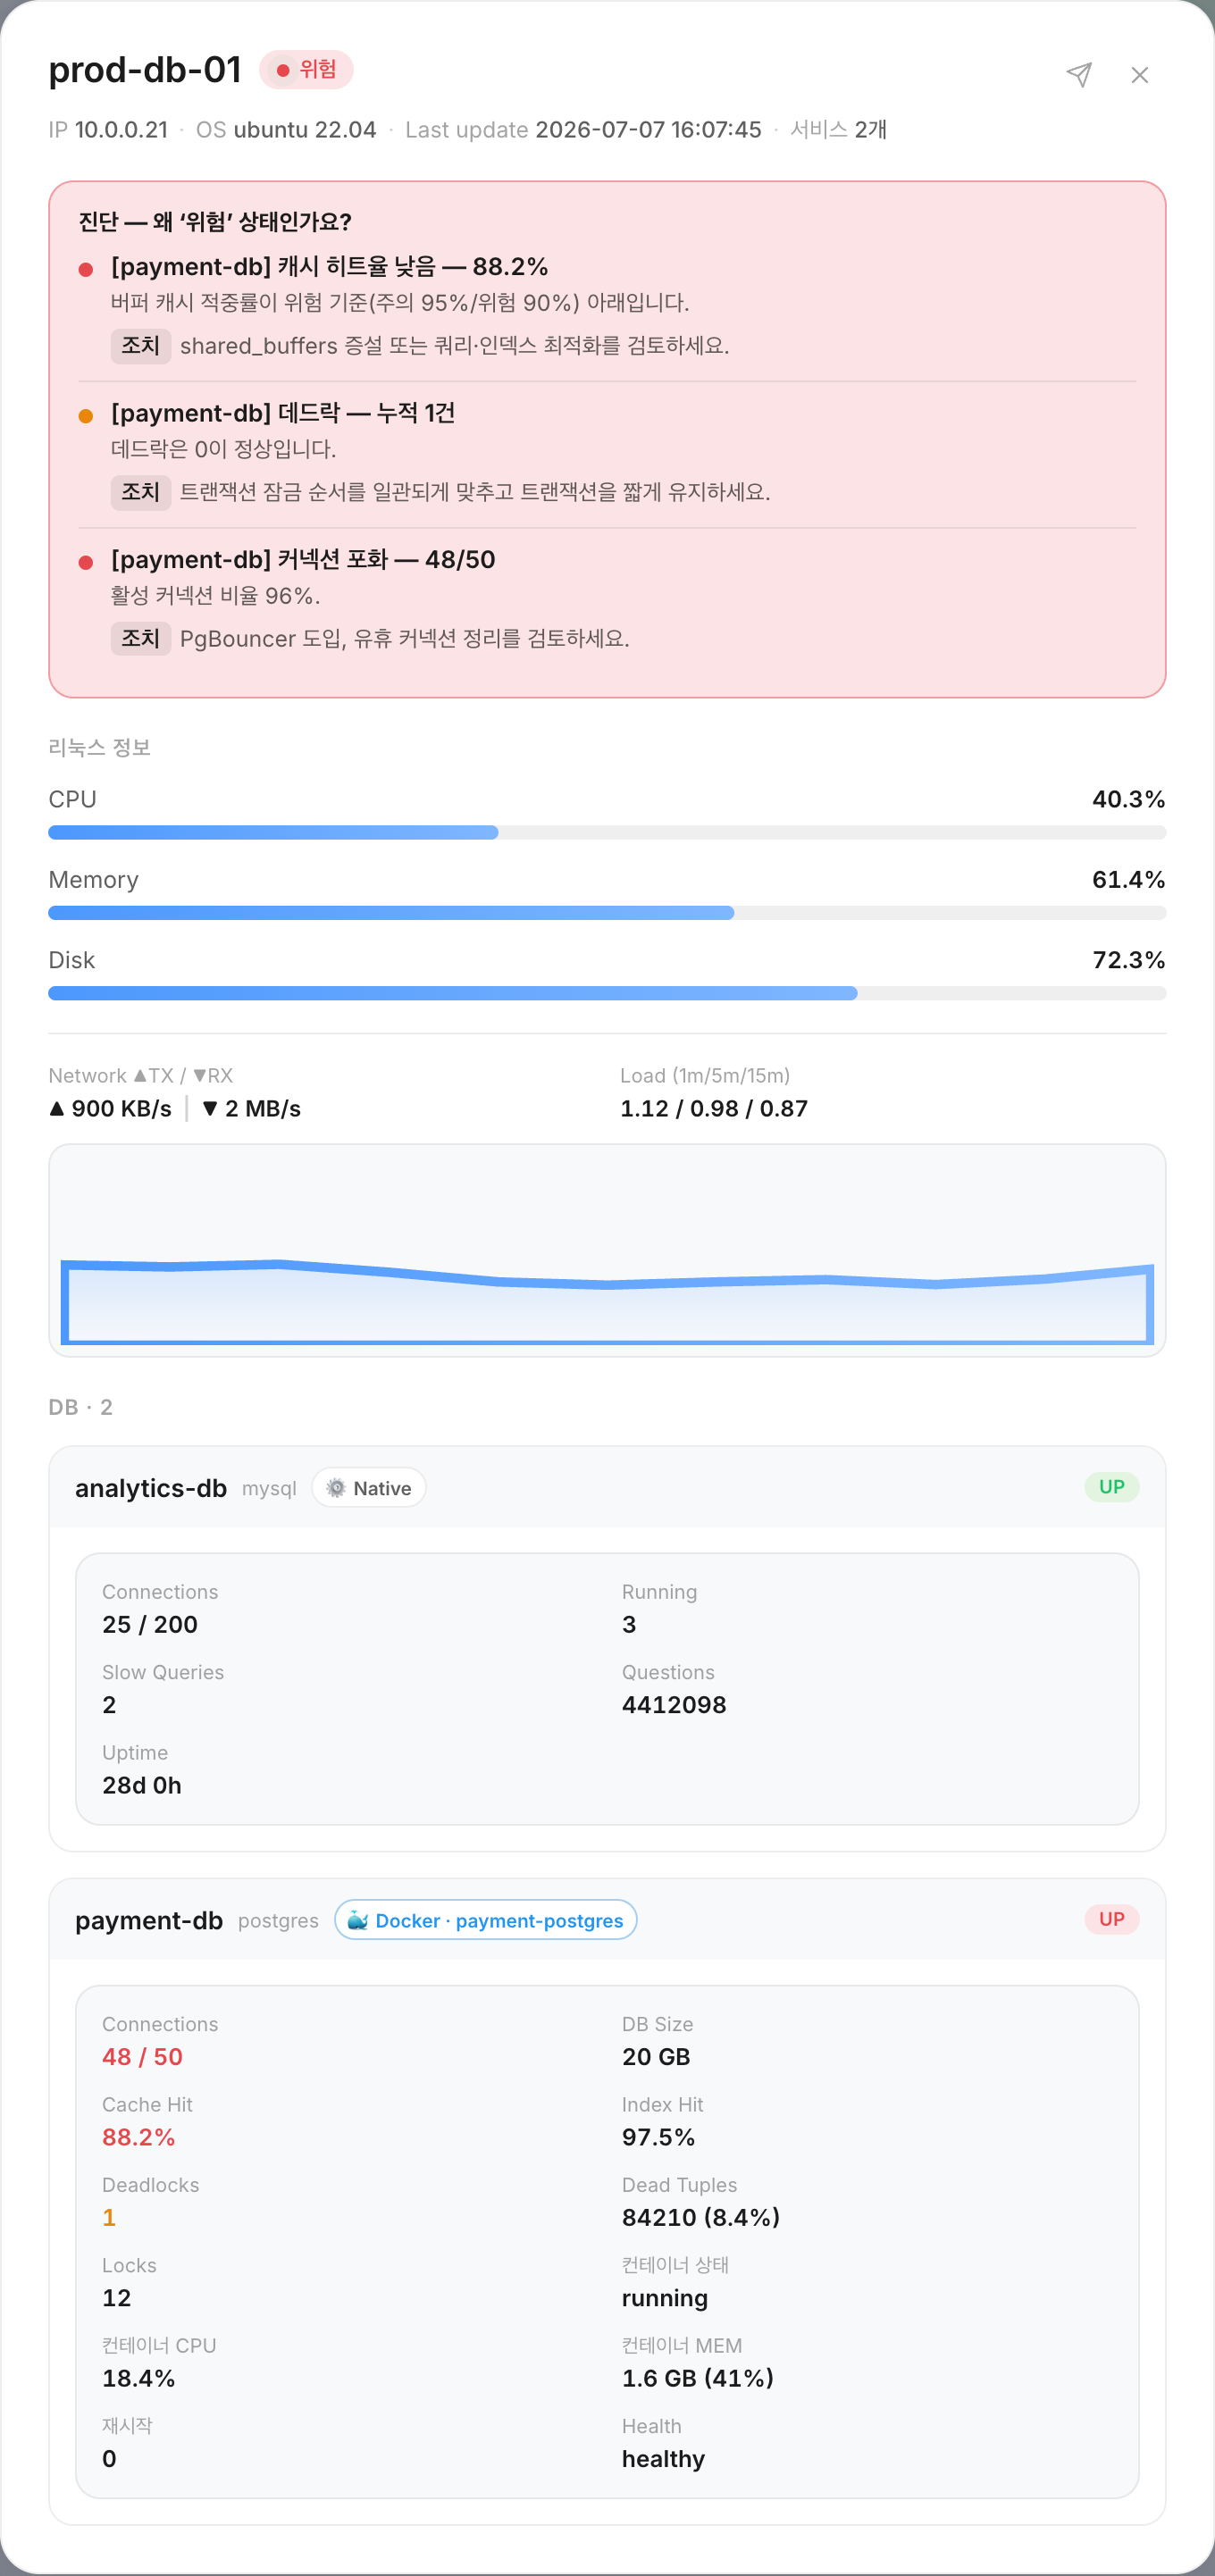Click the paper plane send icon
The image size is (1215, 2576).
tap(1079, 75)
